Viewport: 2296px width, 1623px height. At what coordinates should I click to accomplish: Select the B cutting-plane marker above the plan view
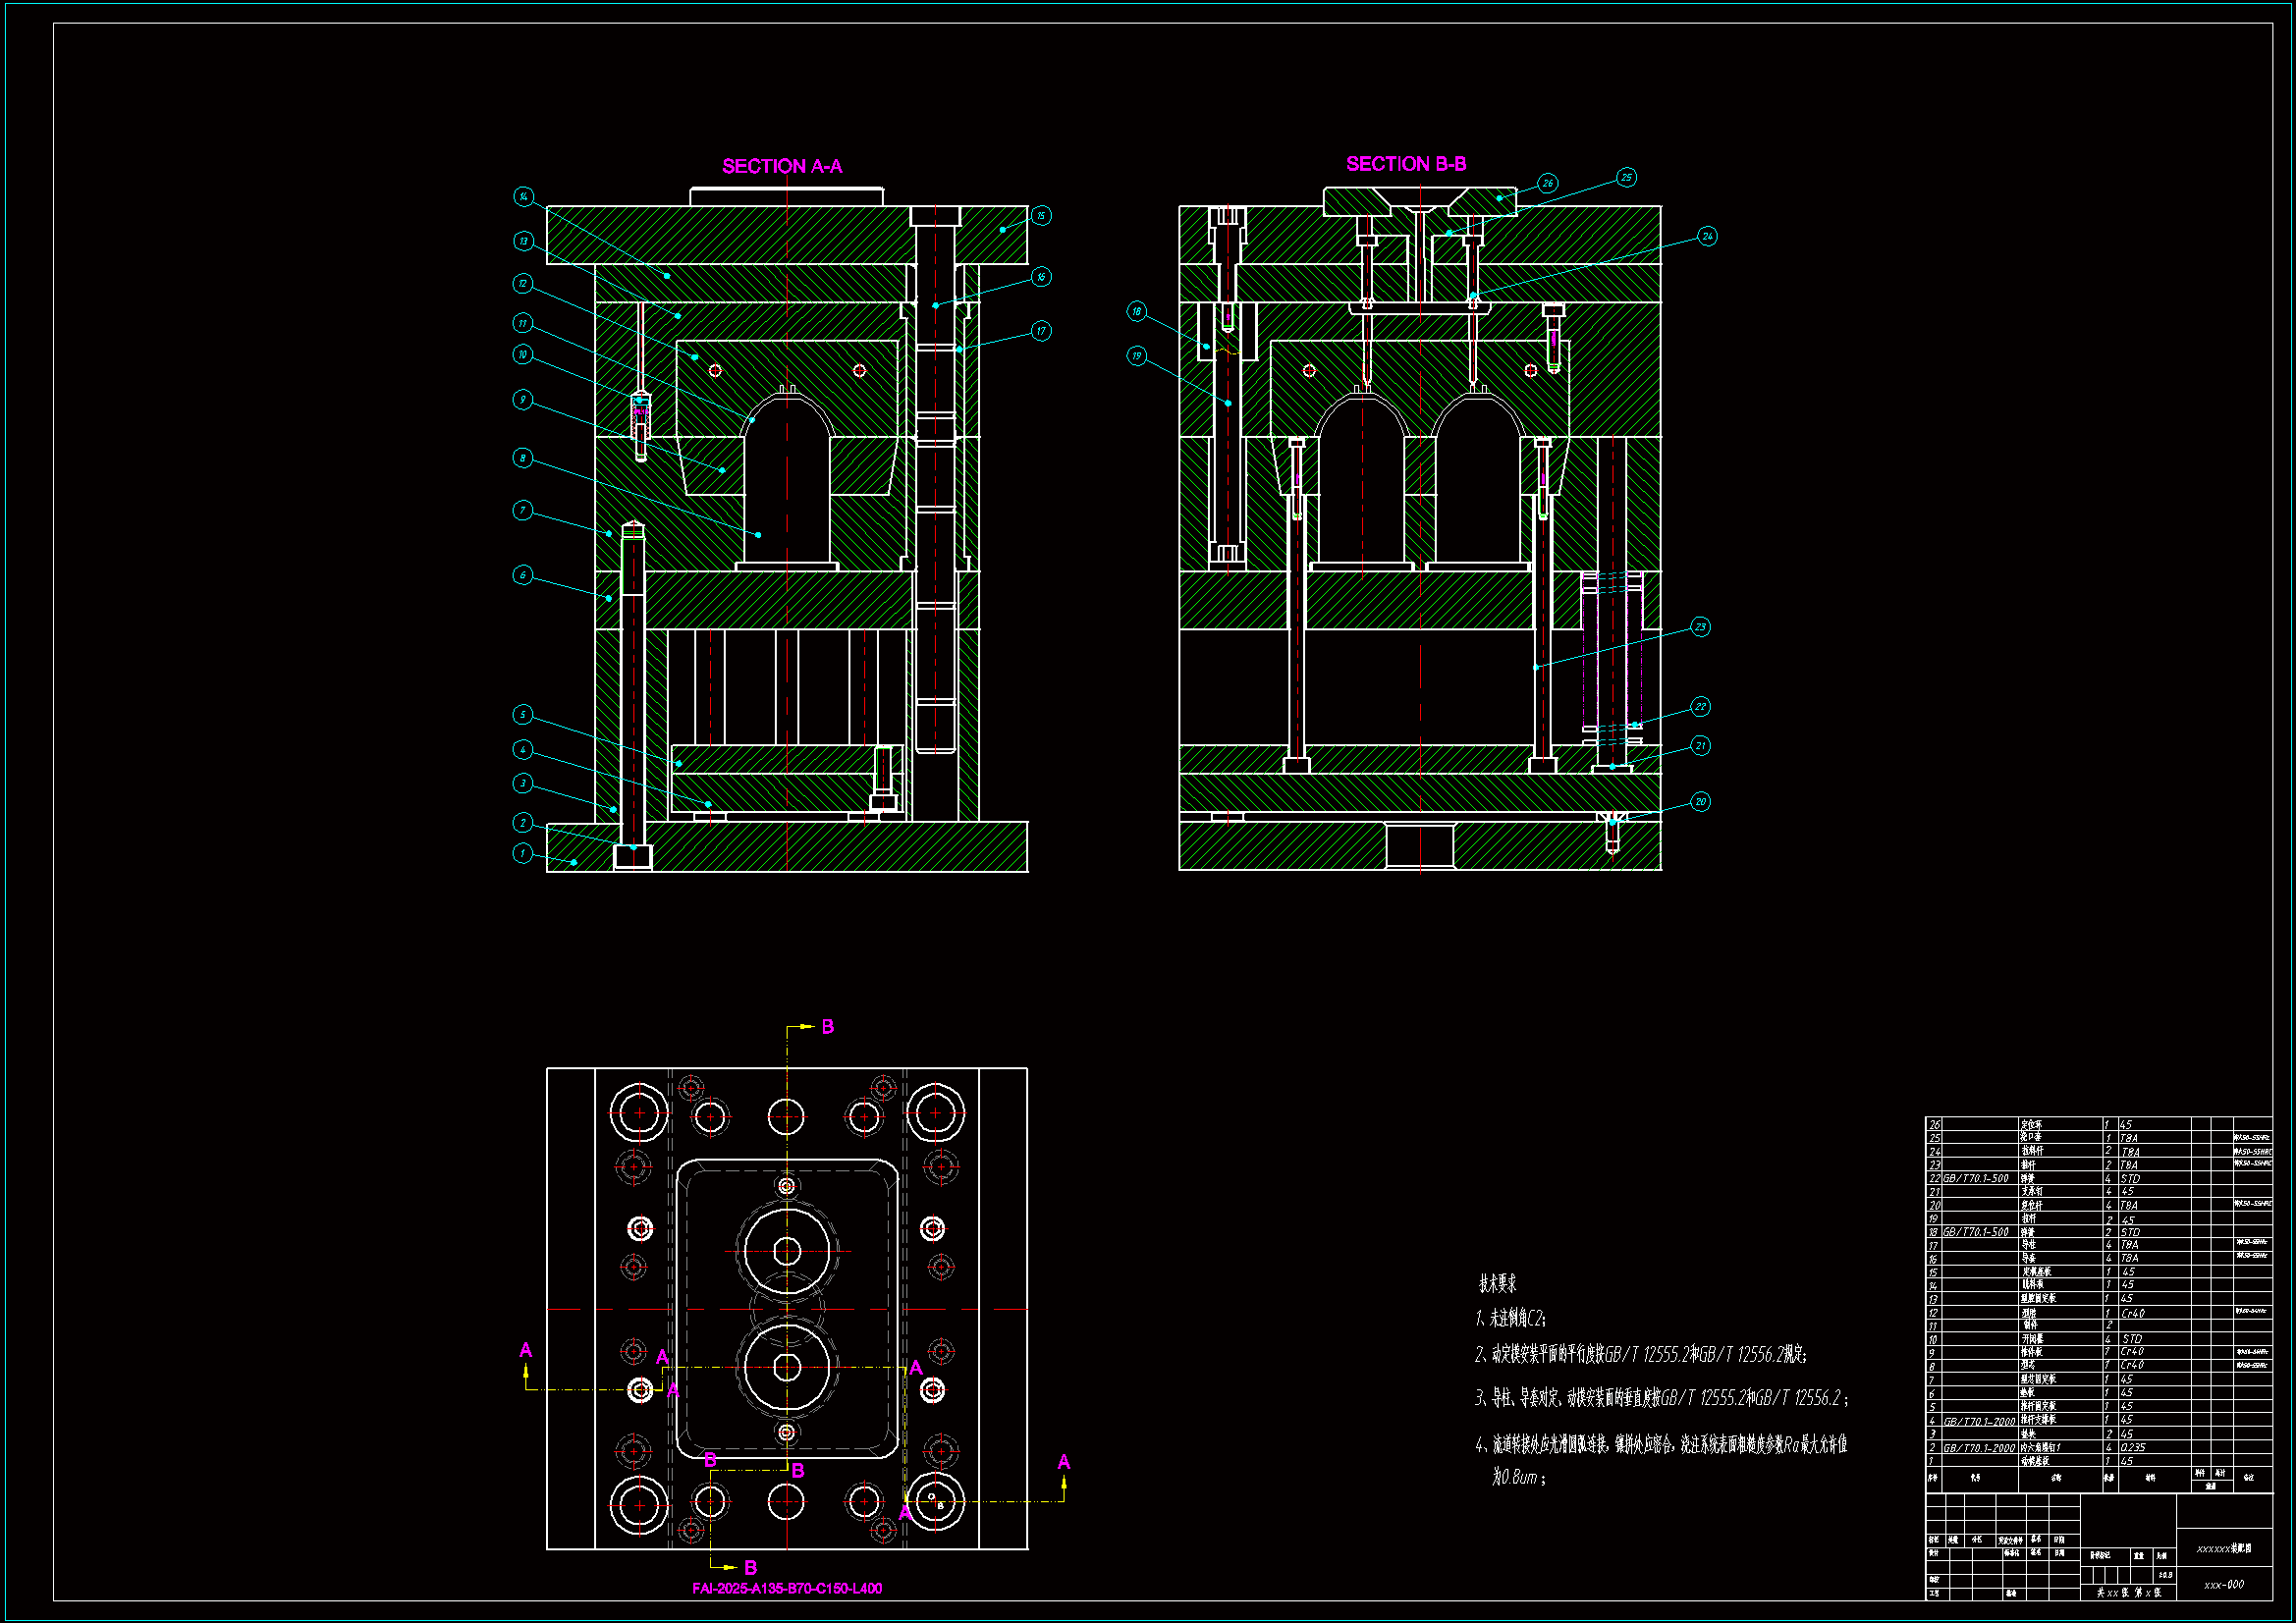click(x=827, y=1027)
